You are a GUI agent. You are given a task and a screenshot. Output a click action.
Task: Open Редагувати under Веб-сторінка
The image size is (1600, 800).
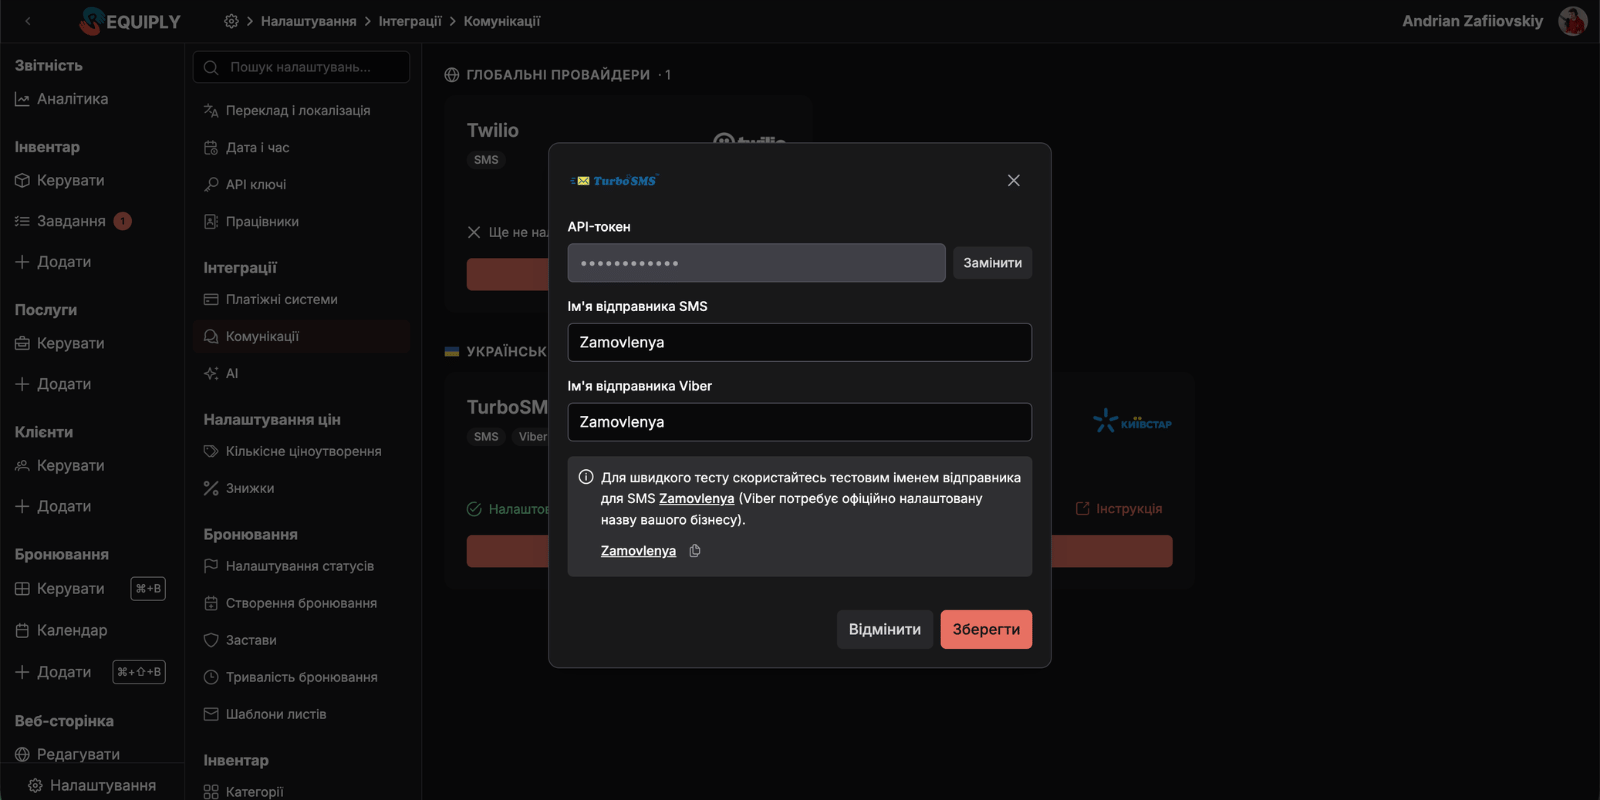[68, 754]
